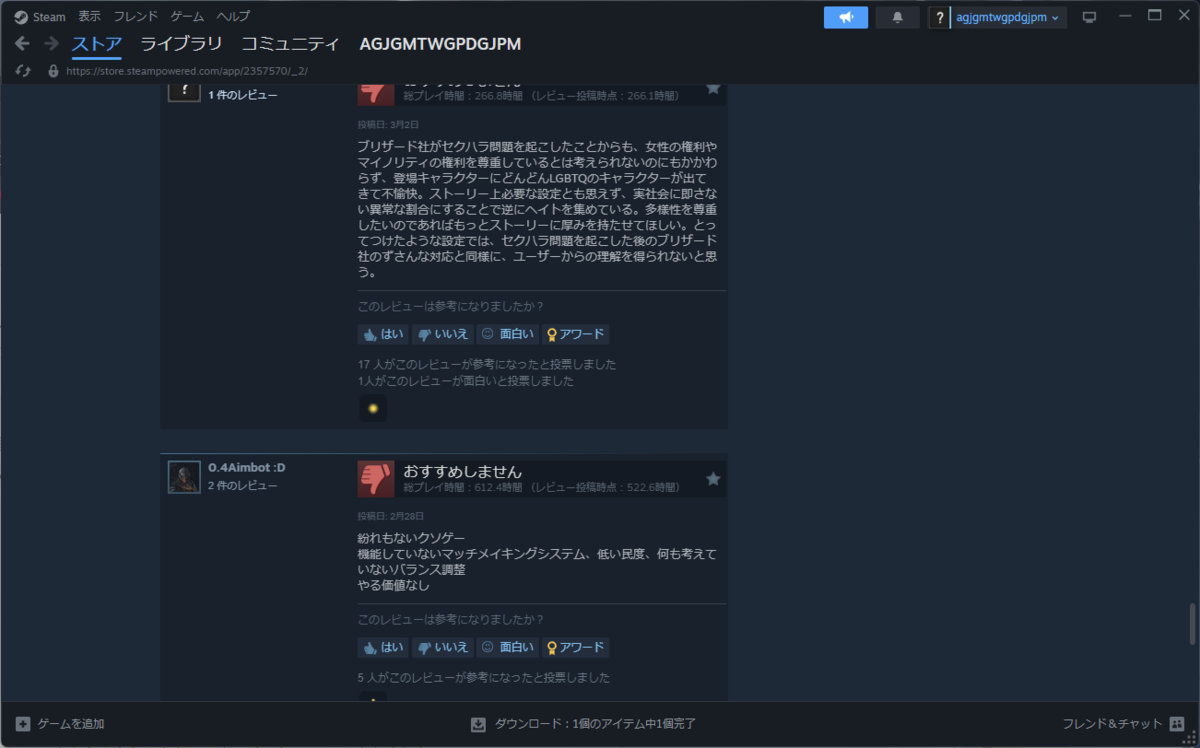Open the ゲーム menu
Screen dimensions: 1200x748
187,16
